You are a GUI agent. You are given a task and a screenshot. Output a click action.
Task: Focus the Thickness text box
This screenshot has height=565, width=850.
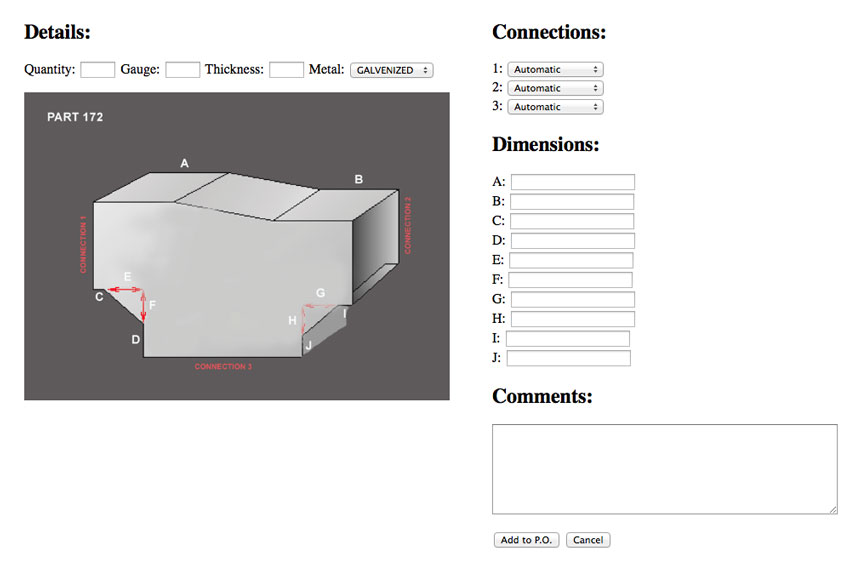click(286, 70)
